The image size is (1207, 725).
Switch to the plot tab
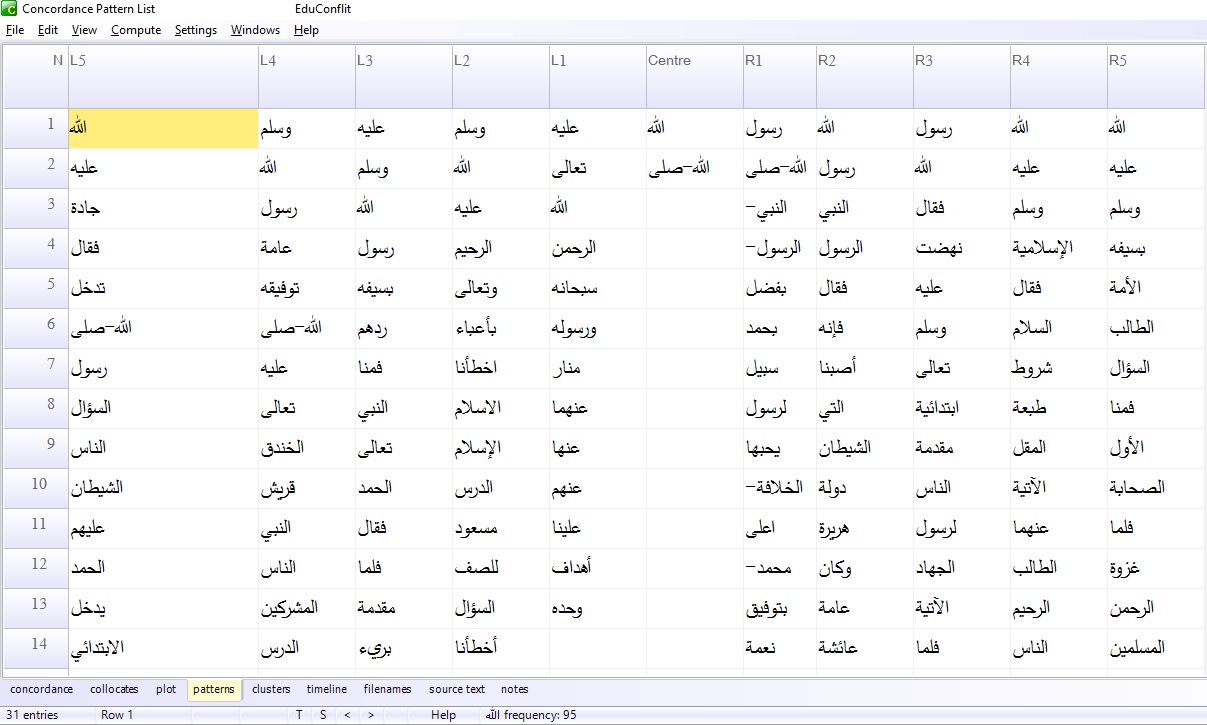166,689
